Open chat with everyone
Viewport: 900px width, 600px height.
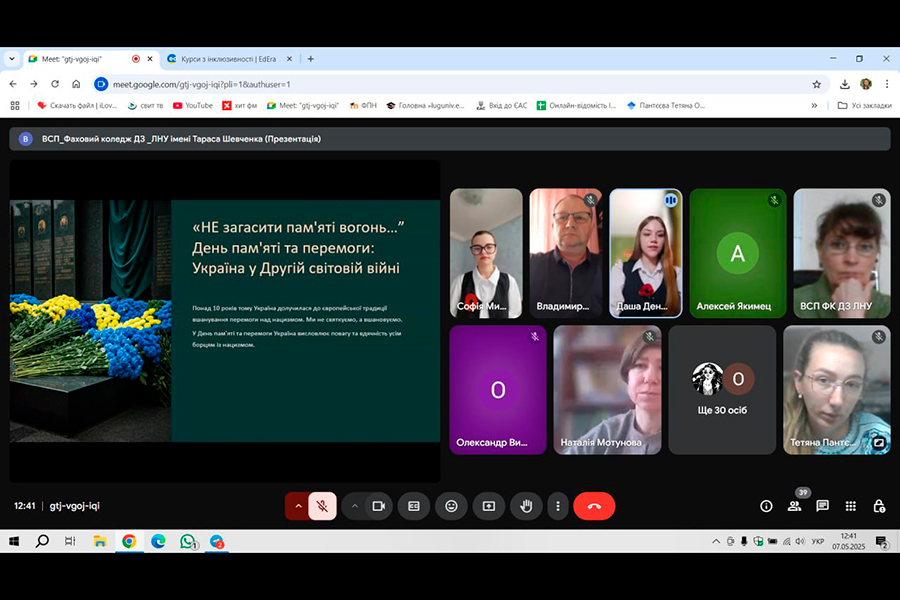point(823,506)
